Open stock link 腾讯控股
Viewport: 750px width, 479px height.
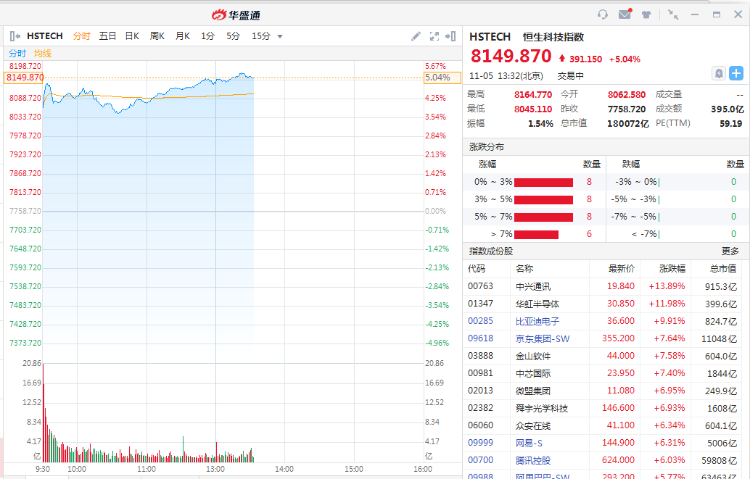pos(533,460)
